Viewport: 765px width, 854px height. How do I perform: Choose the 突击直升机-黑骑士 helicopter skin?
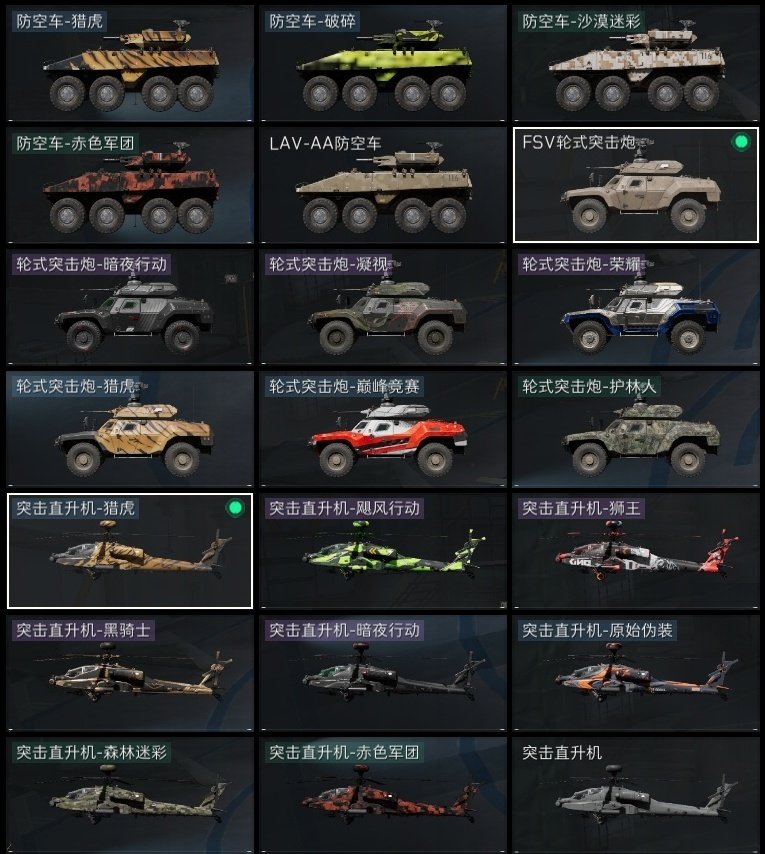coord(130,673)
